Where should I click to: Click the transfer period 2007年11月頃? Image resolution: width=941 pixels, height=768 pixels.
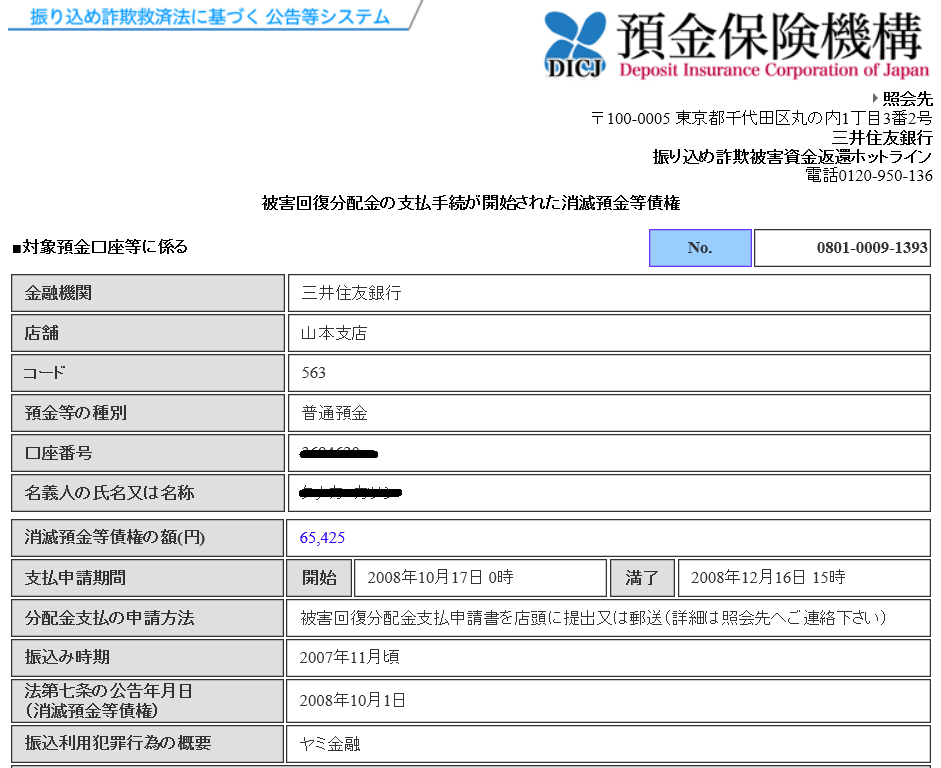pyautogui.click(x=349, y=657)
